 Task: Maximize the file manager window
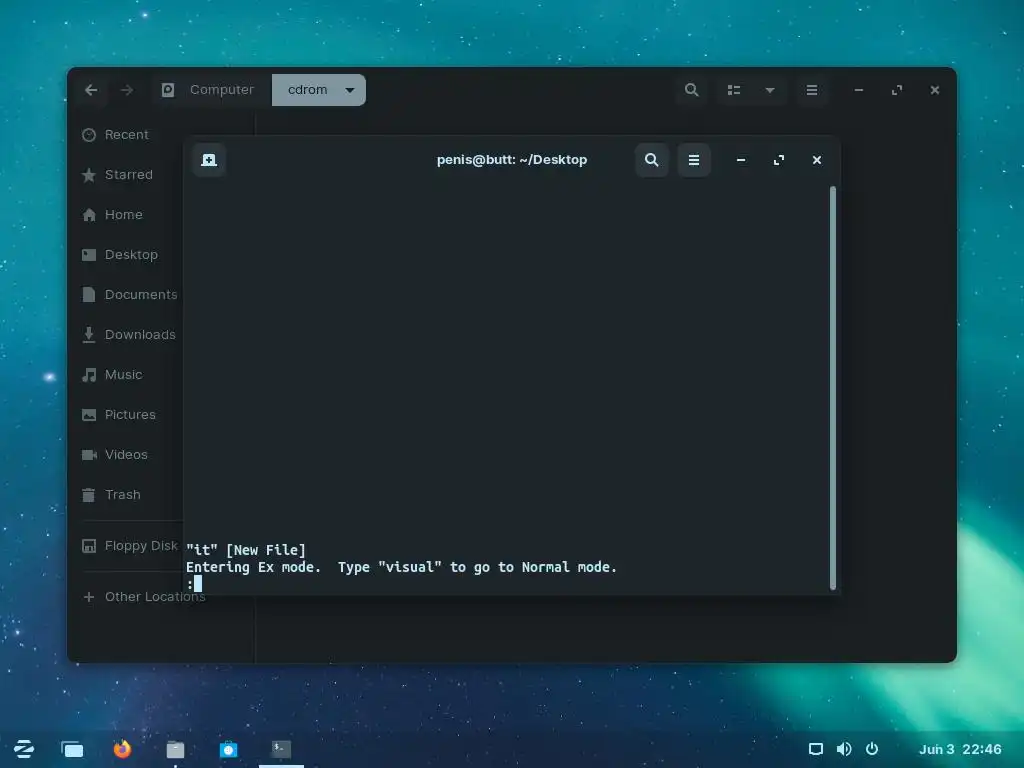pos(897,90)
